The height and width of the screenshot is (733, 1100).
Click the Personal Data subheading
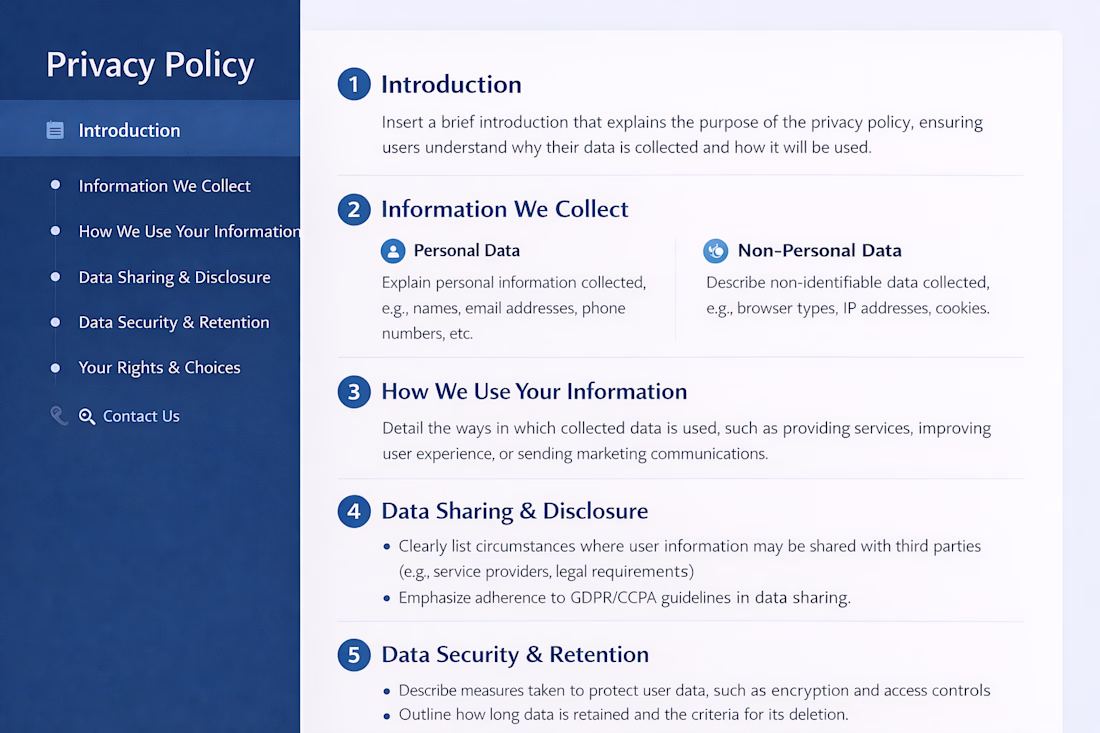pyautogui.click(x=466, y=250)
